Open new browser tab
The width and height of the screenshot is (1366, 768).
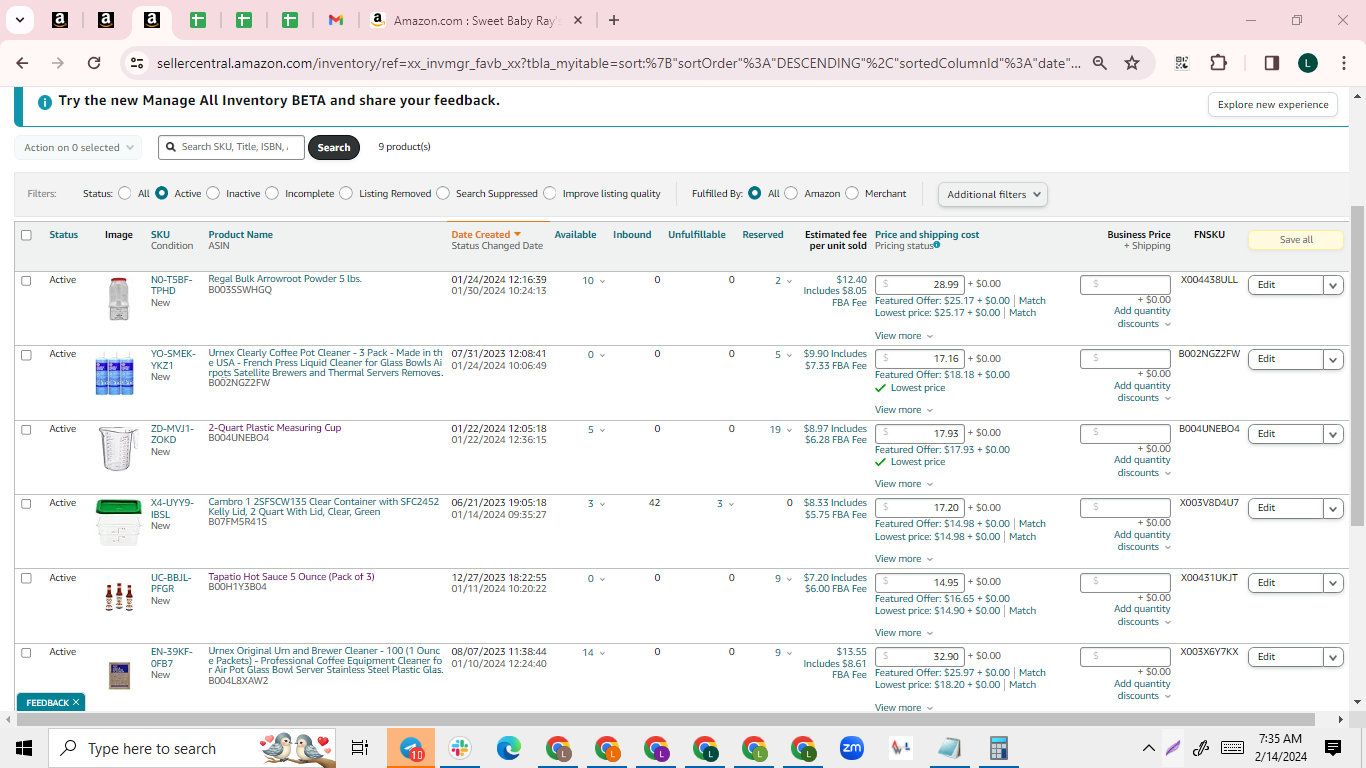[x=614, y=20]
